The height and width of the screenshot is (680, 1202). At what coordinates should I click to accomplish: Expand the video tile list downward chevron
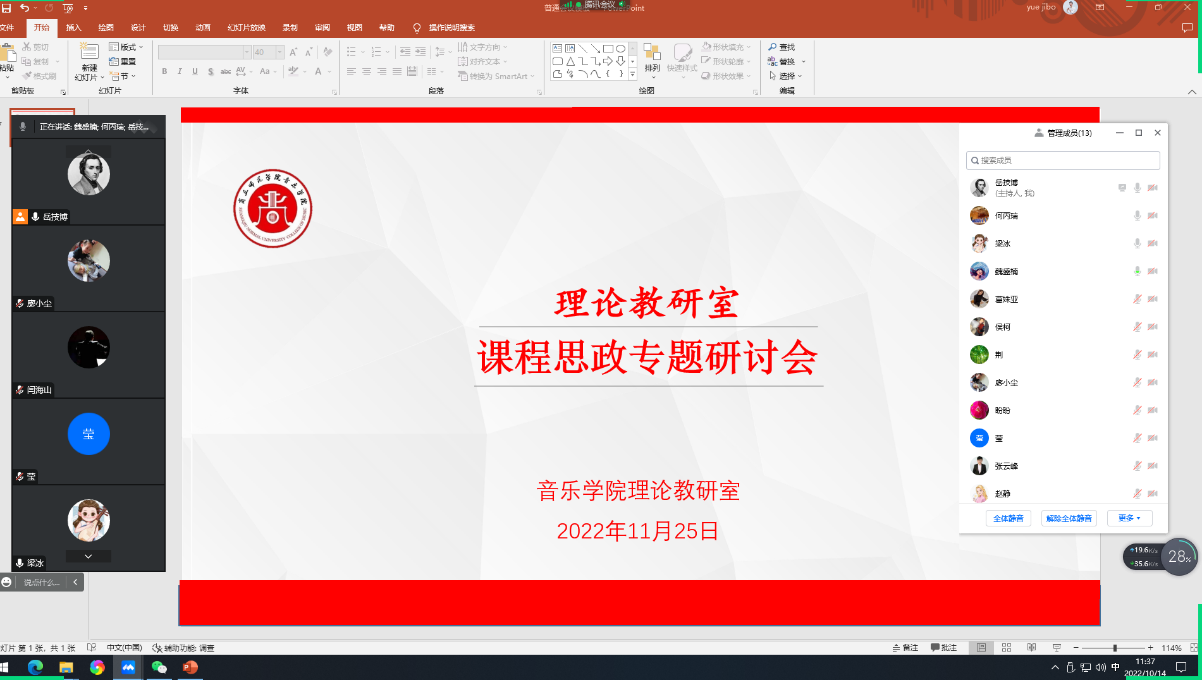88,556
